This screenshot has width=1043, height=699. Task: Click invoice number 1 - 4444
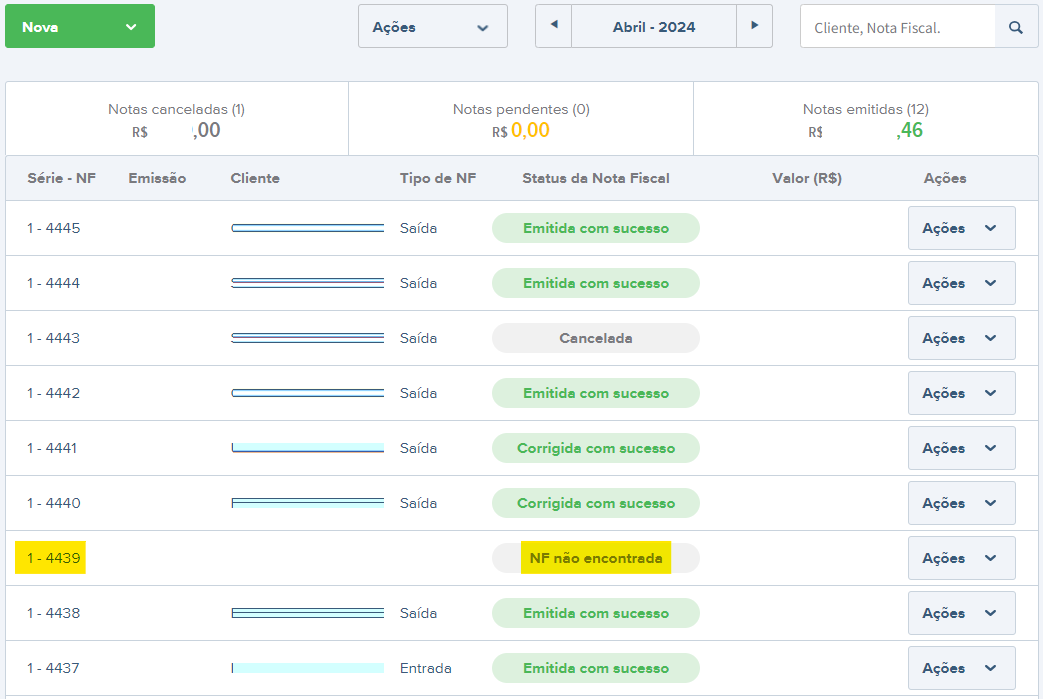tap(53, 283)
